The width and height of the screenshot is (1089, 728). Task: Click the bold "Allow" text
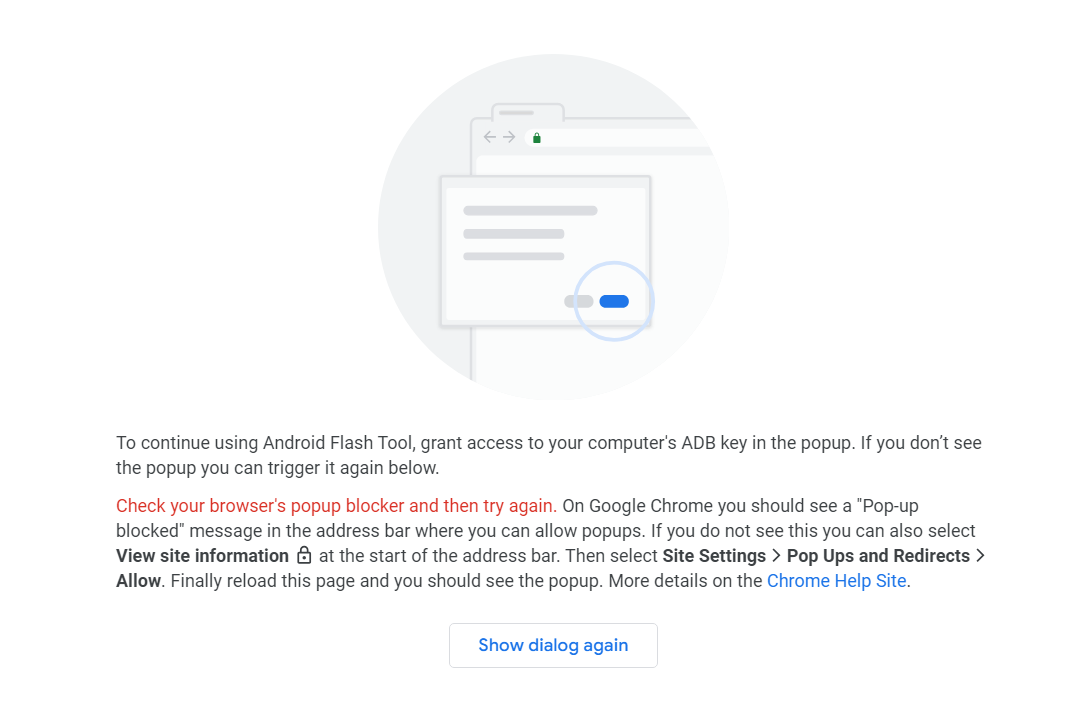(x=138, y=581)
